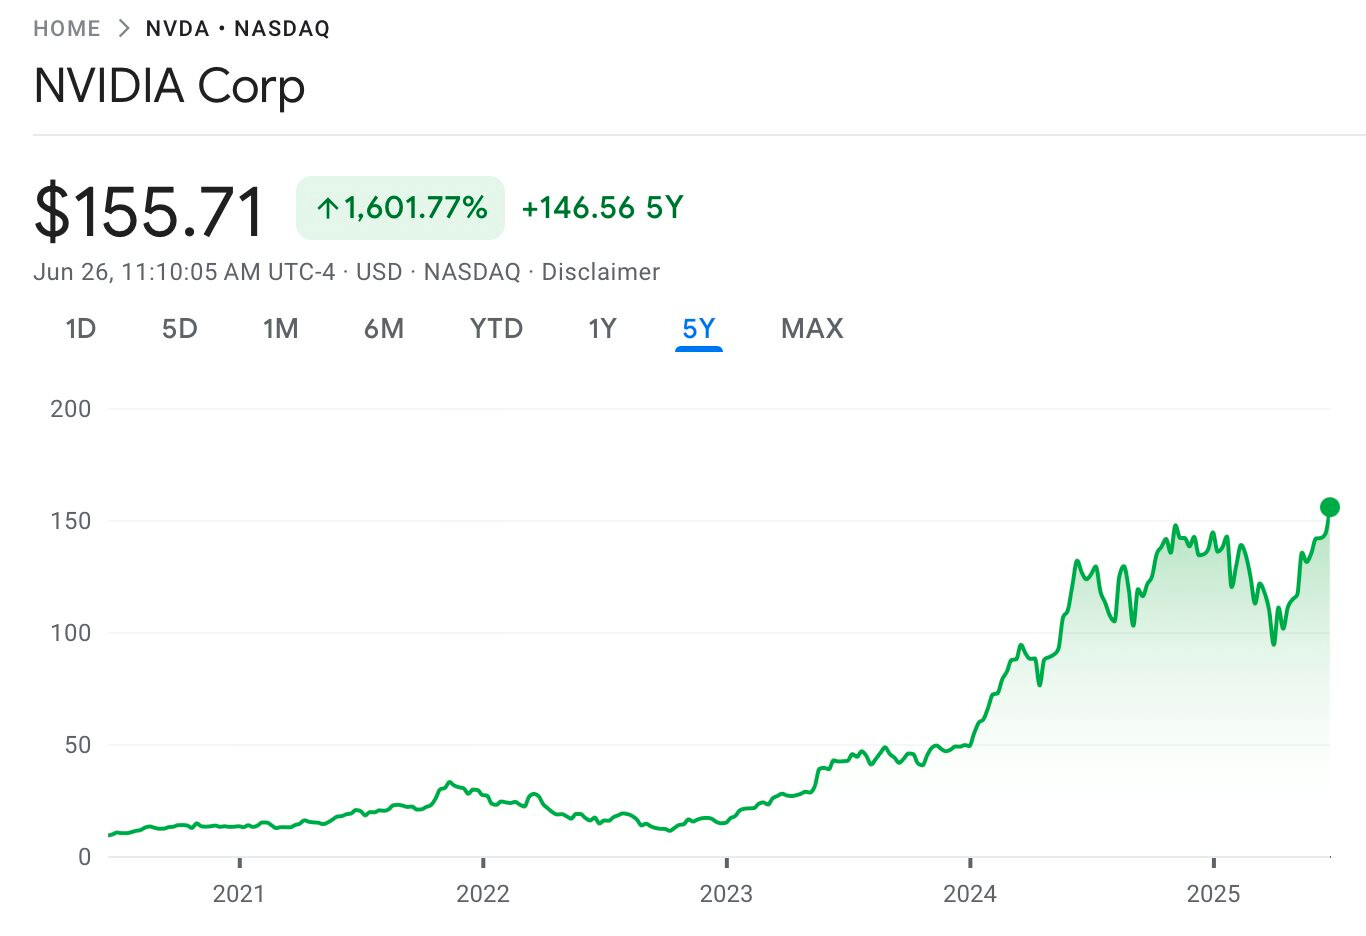Click the green 1,601.77% change badge
This screenshot has width=1366, height=936.
tap(400, 208)
